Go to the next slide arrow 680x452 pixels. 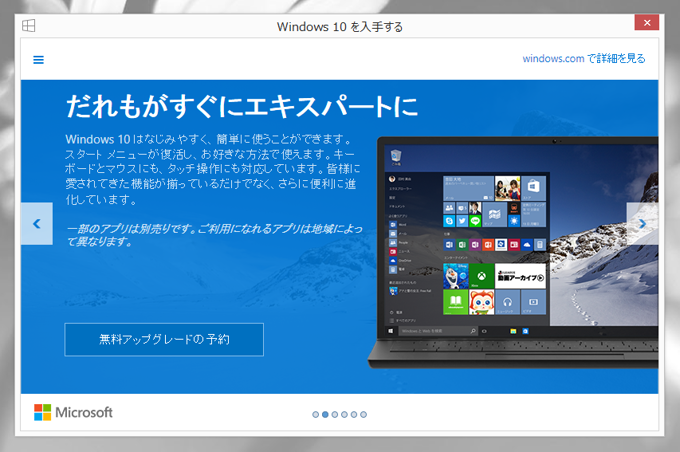642,223
